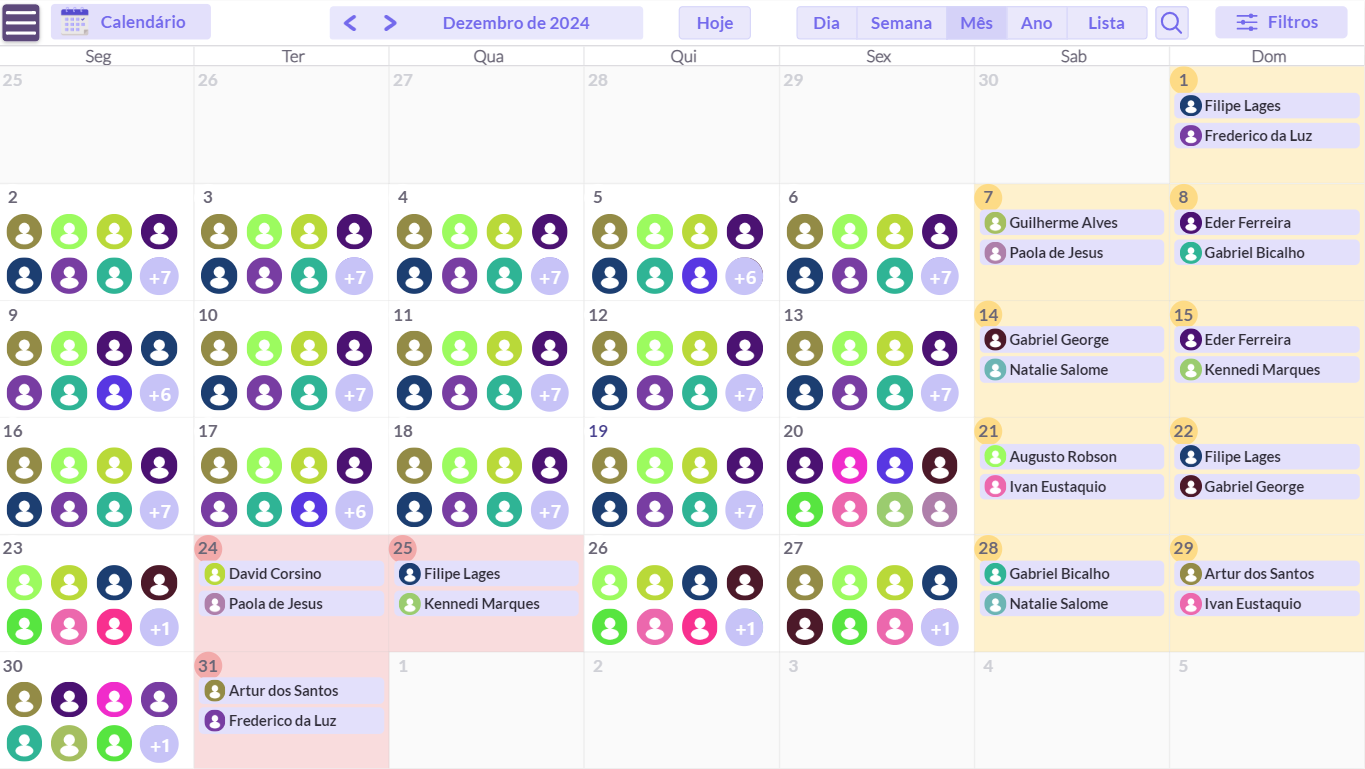The height and width of the screenshot is (769, 1365).
Task: Open Kennedi Marques entry on December 25
Action: click(487, 604)
